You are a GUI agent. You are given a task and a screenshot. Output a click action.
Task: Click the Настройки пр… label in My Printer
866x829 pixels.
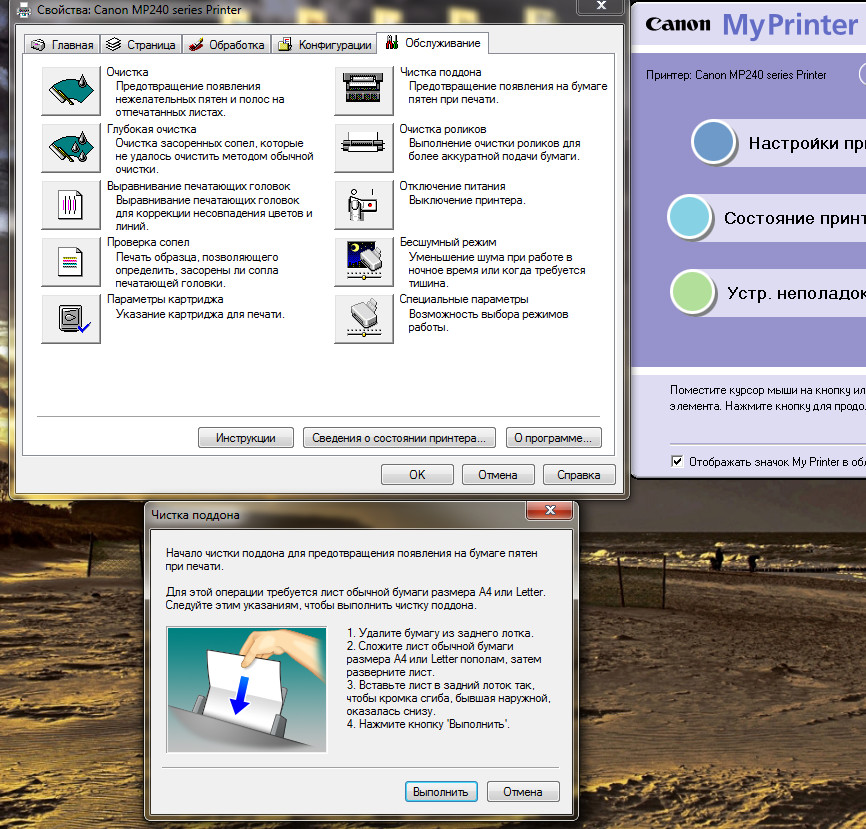coord(807,144)
